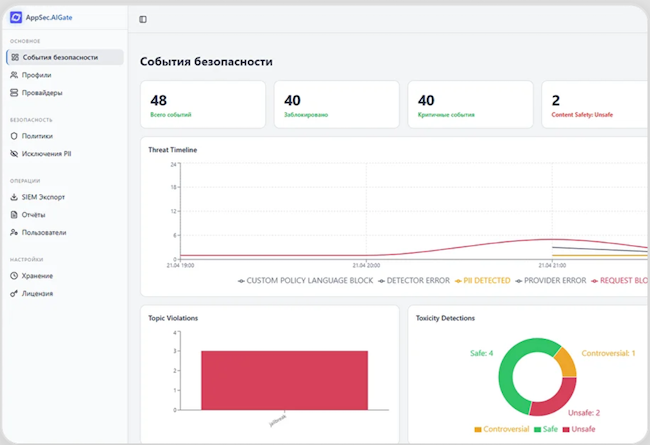Click the AppSec.AIGate brand name
The width and height of the screenshot is (650, 445).
click(49, 17)
